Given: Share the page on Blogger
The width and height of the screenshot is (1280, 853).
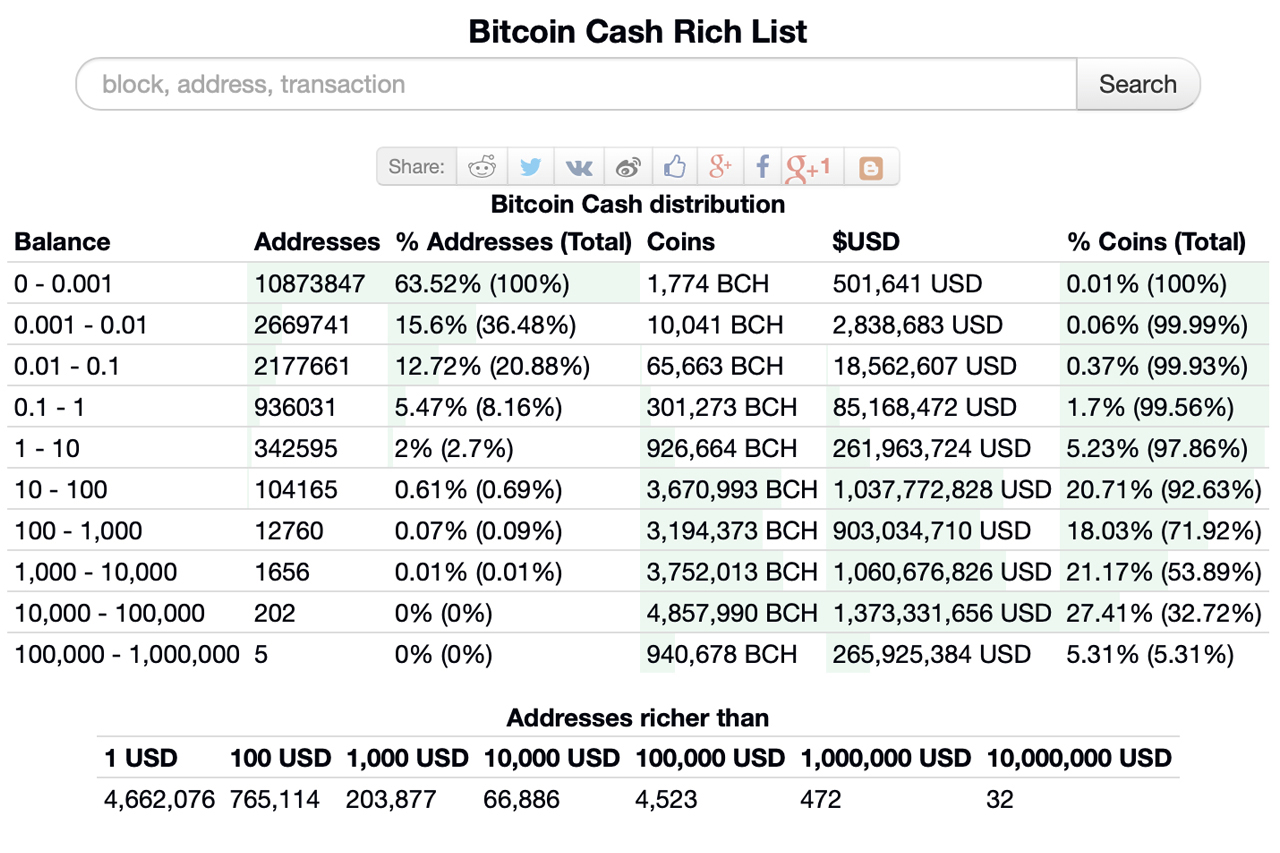Looking at the screenshot, I should (x=869, y=166).
